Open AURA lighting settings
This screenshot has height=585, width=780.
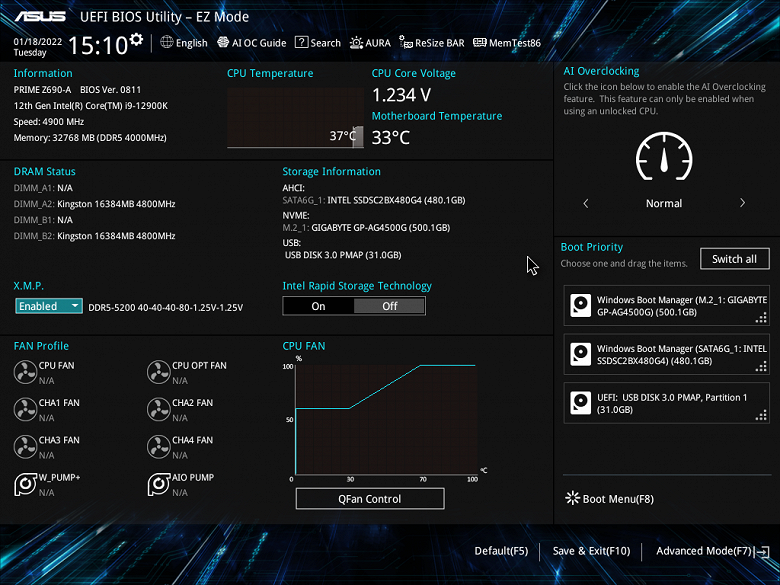[x=370, y=43]
